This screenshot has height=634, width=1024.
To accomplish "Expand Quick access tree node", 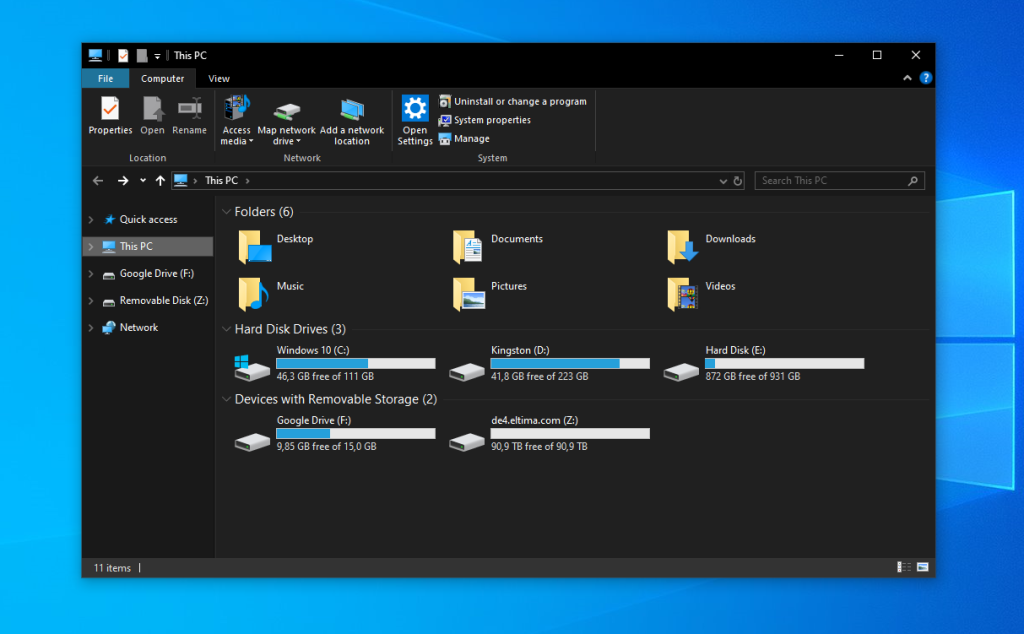I will point(91,220).
